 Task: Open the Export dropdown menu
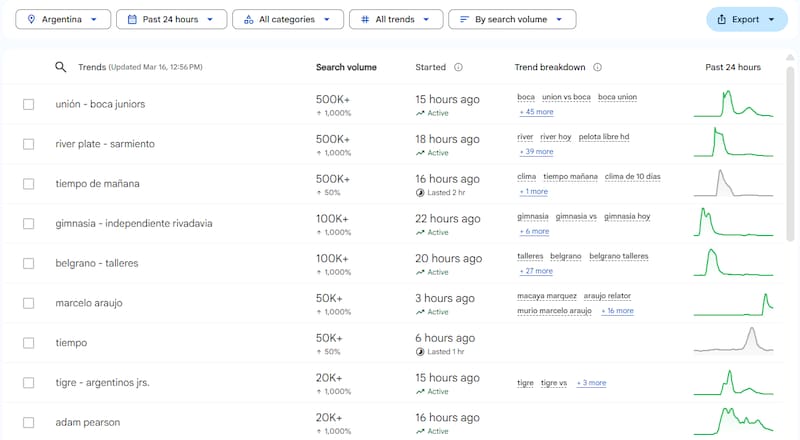(x=747, y=19)
